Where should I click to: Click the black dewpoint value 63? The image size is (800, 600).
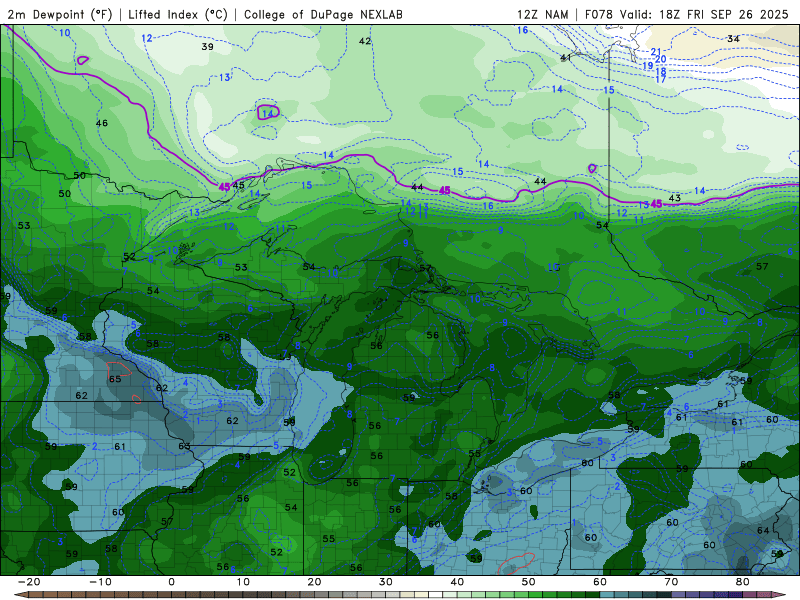click(x=184, y=446)
